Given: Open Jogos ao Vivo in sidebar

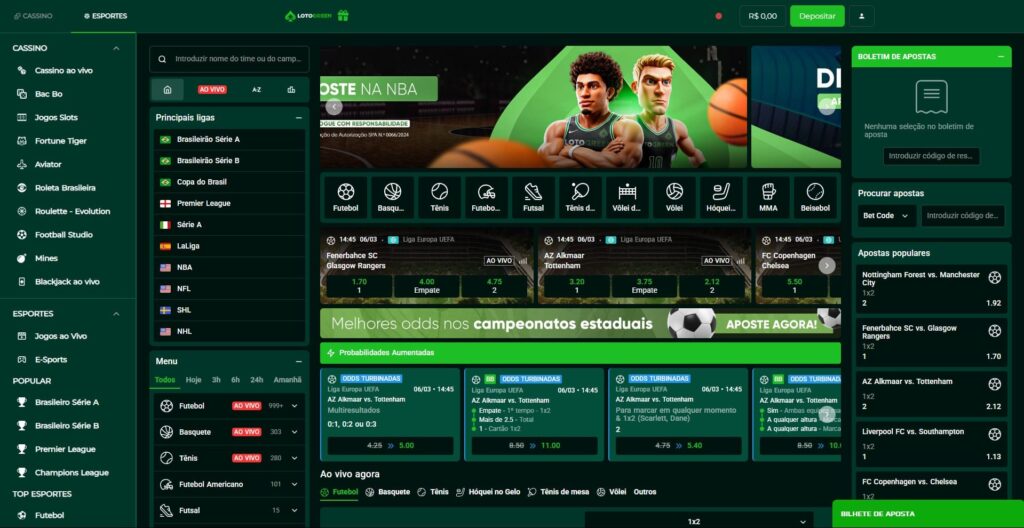Looking at the screenshot, I should pyautogui.click(x=61, y=336).
